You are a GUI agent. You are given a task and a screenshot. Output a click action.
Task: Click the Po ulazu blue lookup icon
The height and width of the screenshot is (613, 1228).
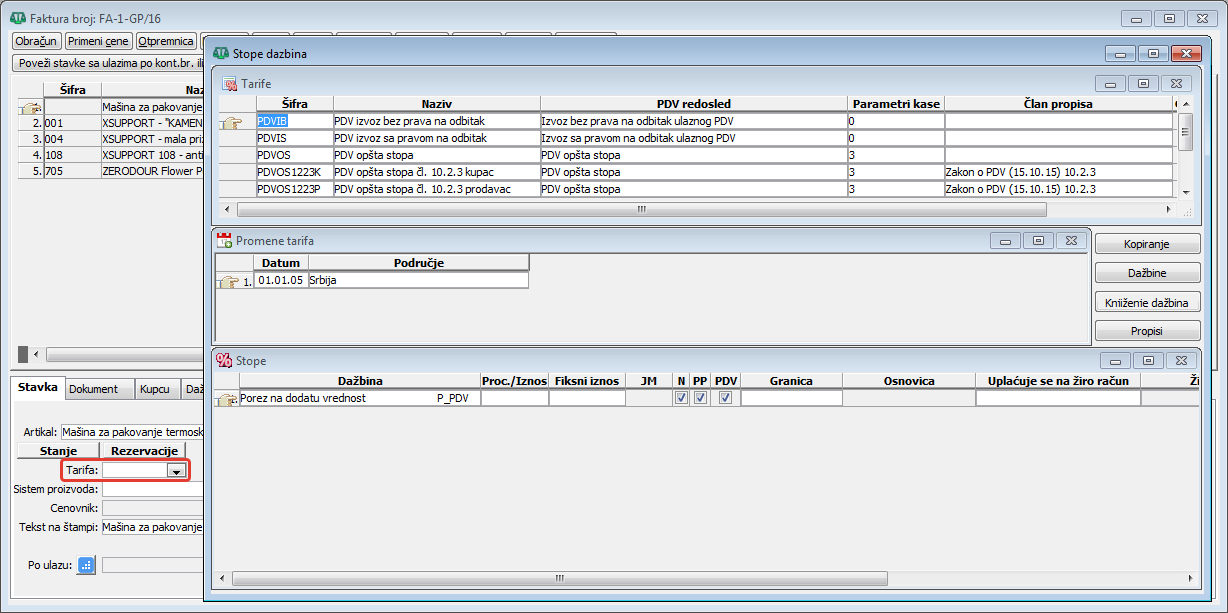click(86, 565)
